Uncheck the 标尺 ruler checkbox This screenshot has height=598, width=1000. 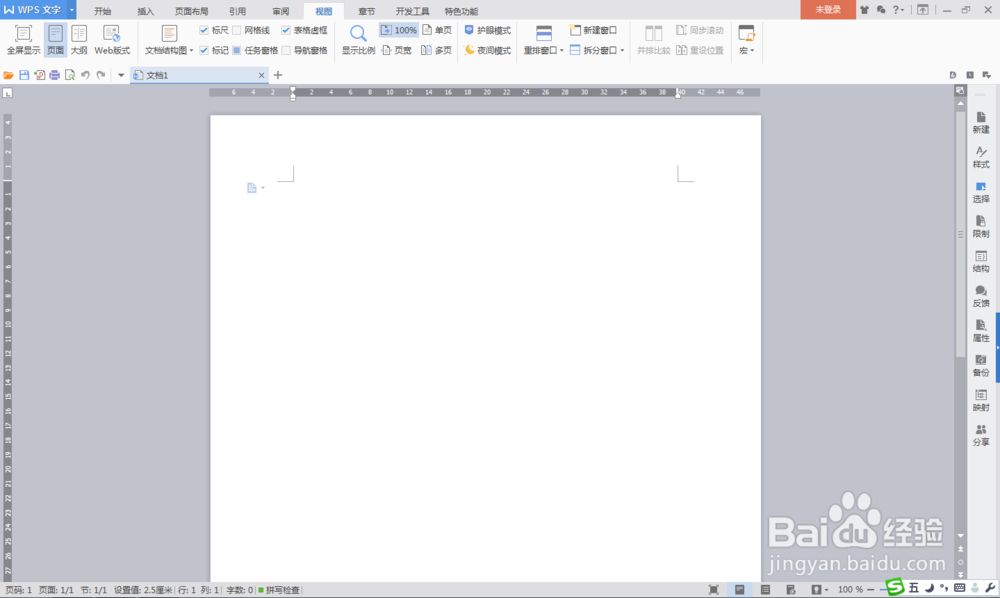[204, 30]
